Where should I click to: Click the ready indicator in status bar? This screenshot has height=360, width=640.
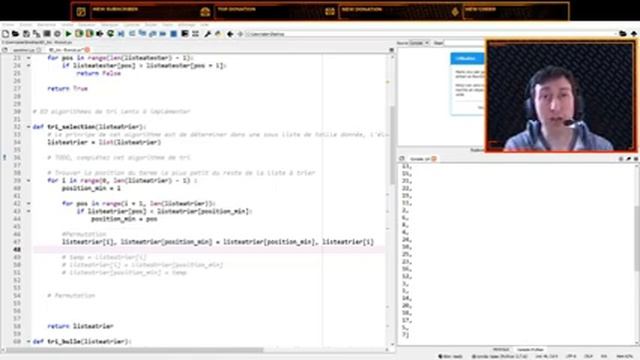(x=451, y=356)
